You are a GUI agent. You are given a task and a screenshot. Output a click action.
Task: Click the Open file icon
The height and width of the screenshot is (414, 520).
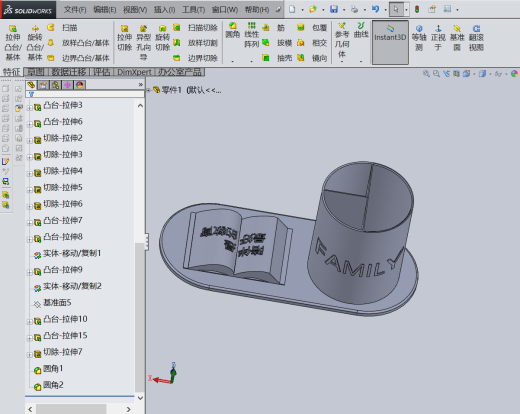[x=313, y=9]
